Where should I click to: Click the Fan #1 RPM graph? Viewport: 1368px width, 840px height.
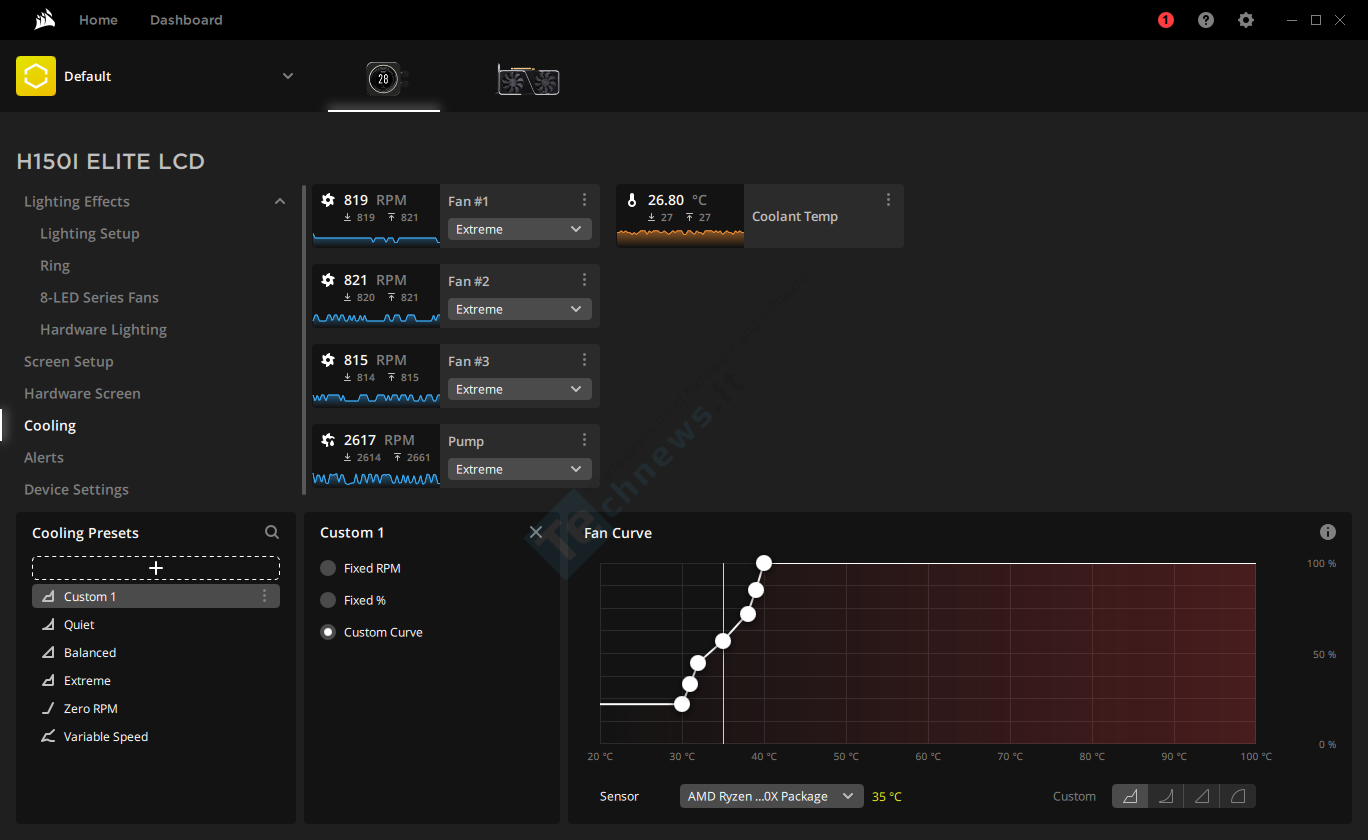point(376,238)
